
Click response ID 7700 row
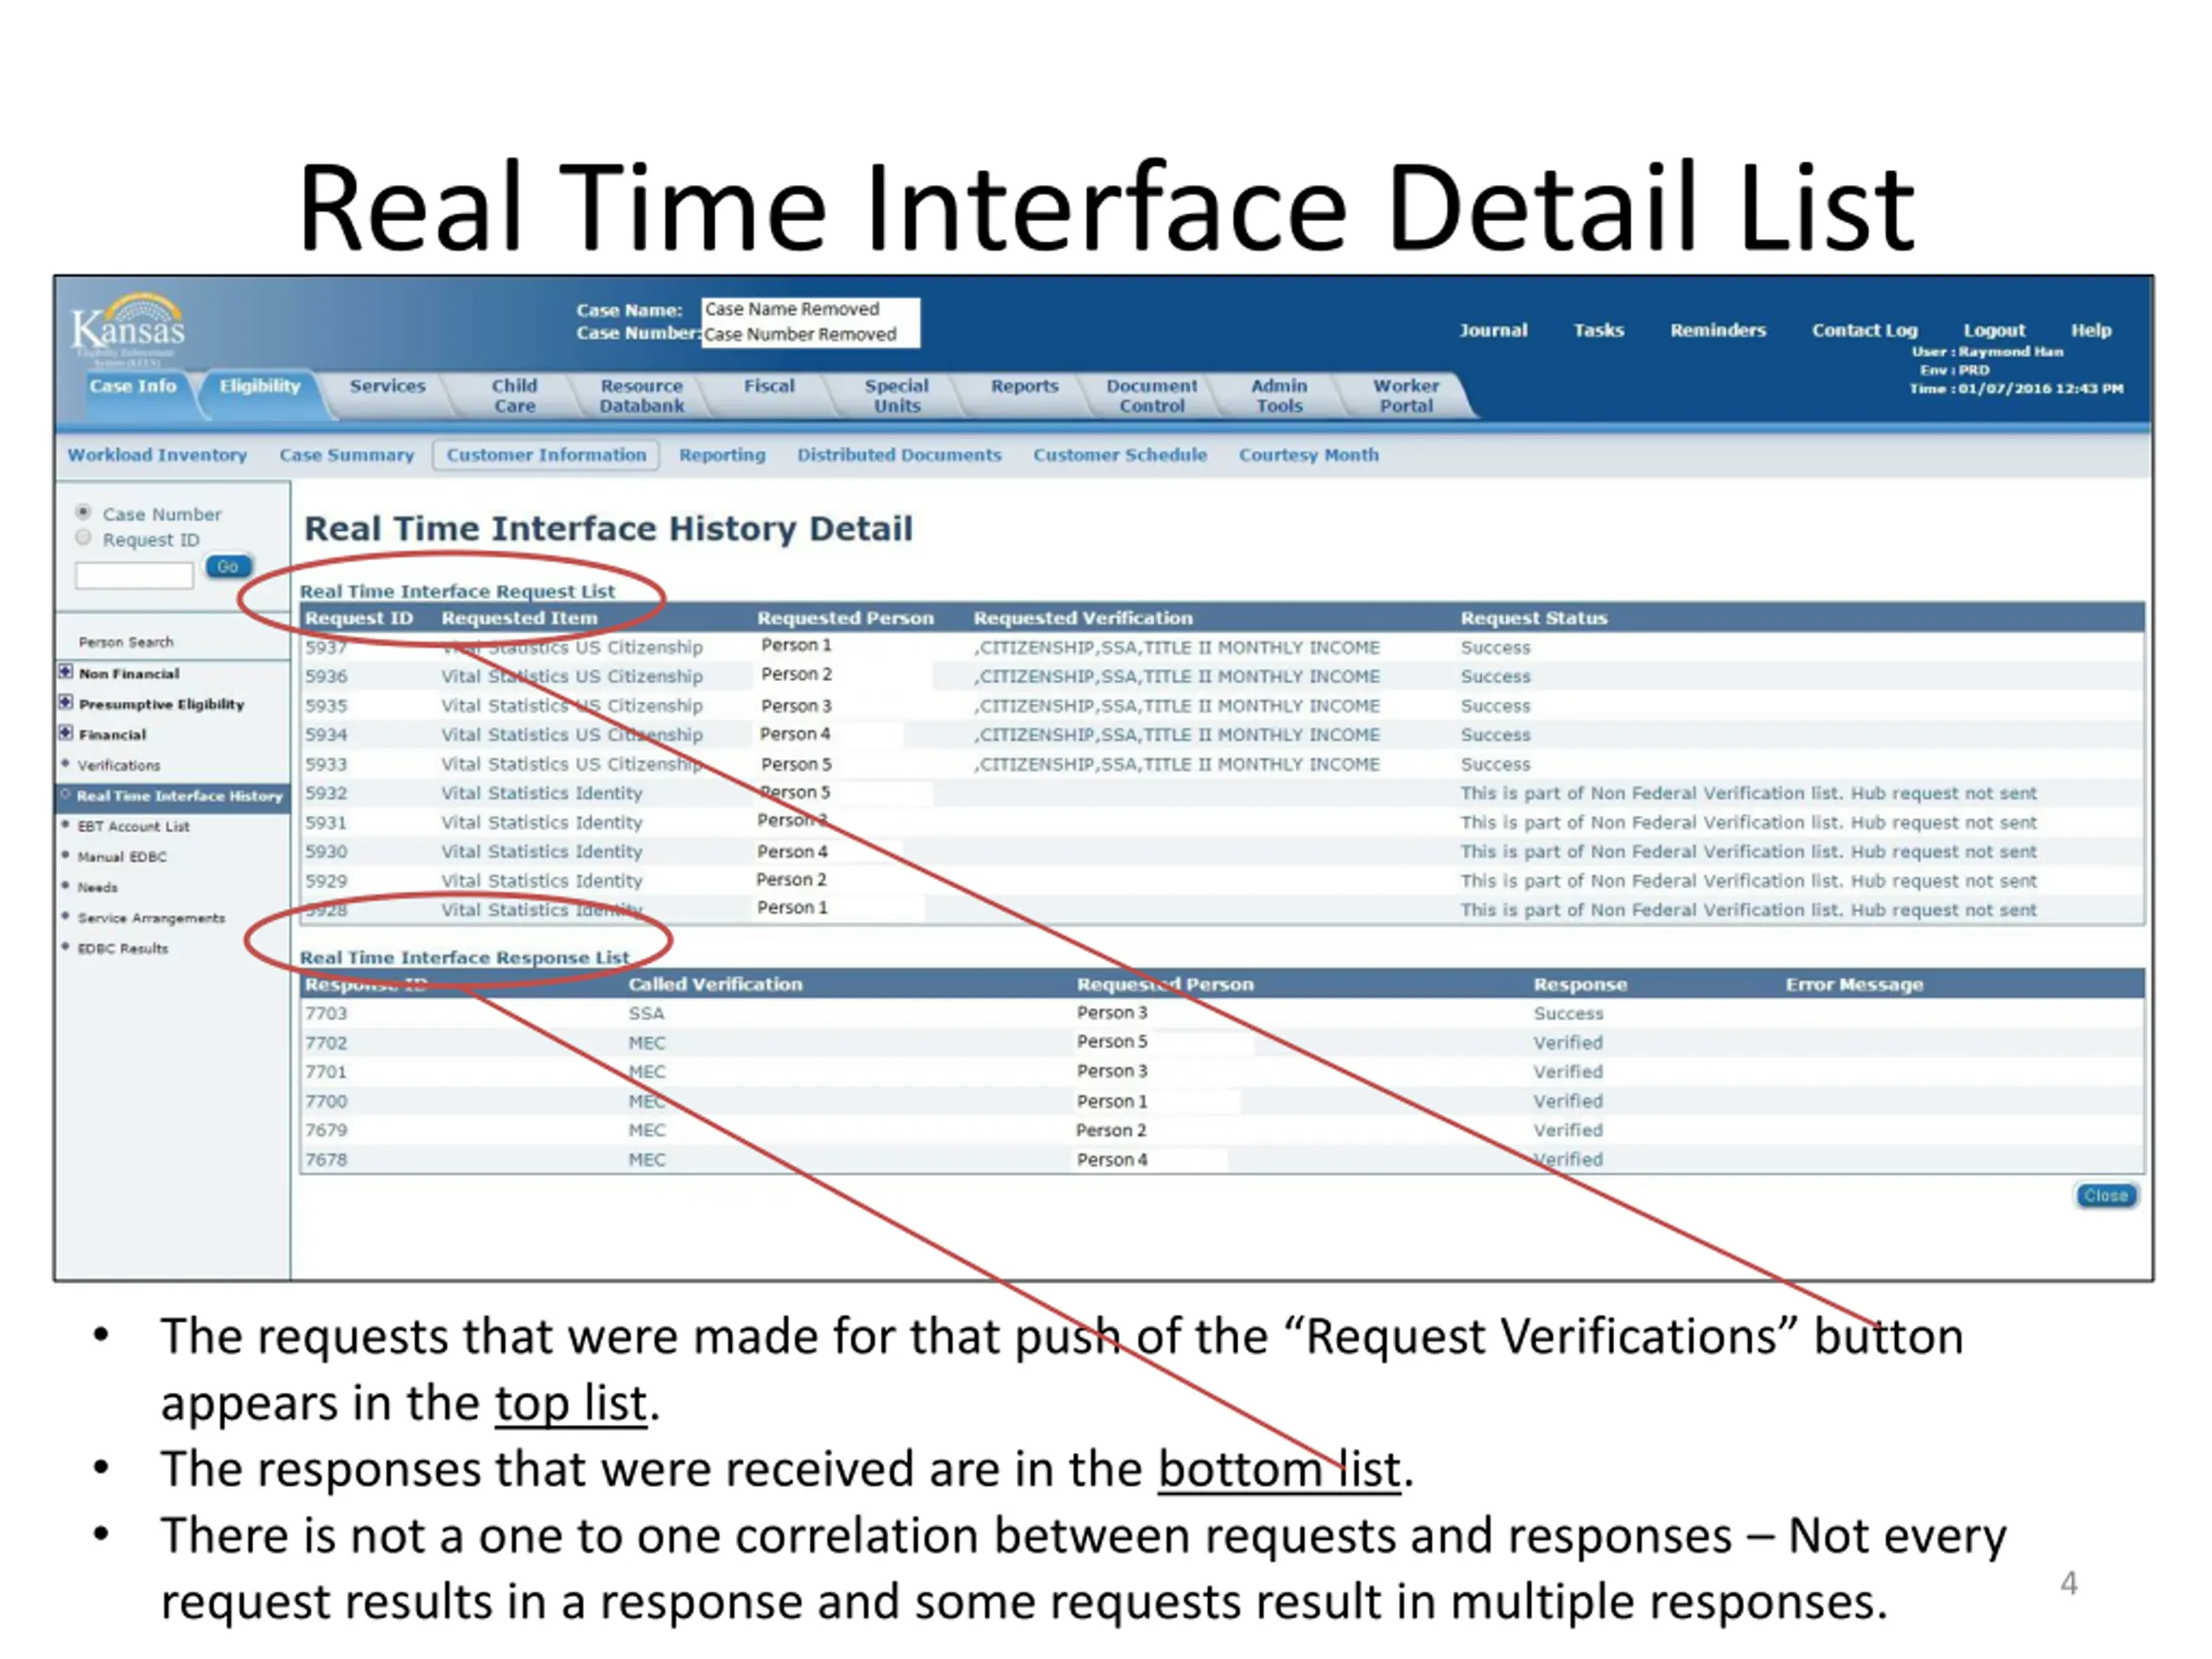coord(1222,1101)
